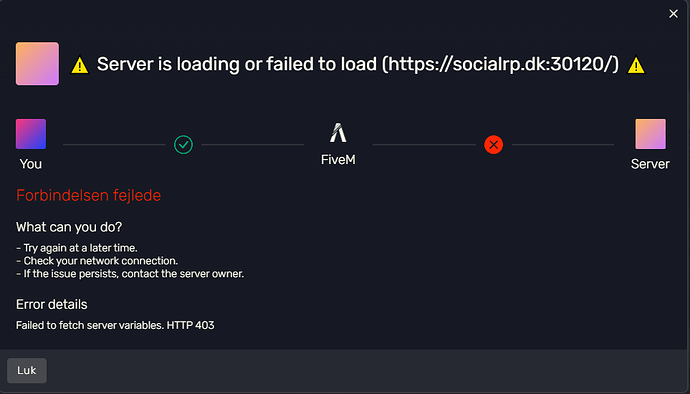Viewport: 690px width, 394px height.
Task: Click the What can you do? heading
Action: click(69, 227)
